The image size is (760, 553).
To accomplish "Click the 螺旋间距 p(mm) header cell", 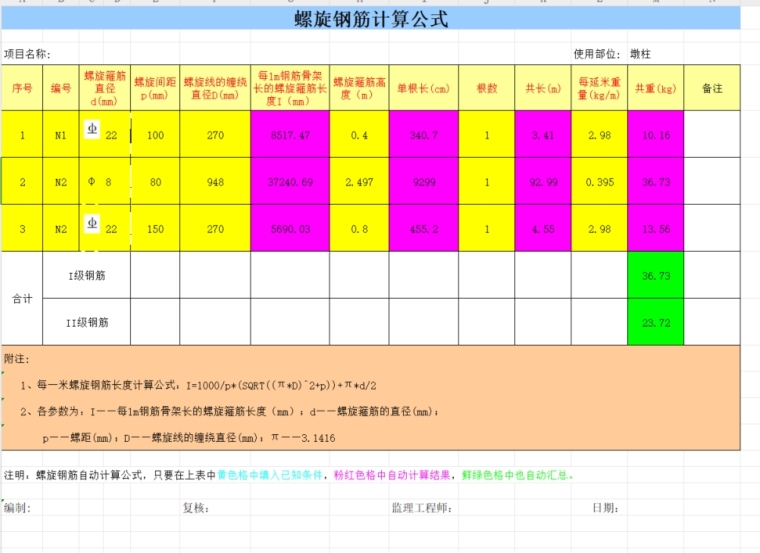I will (x=155, y=88).
